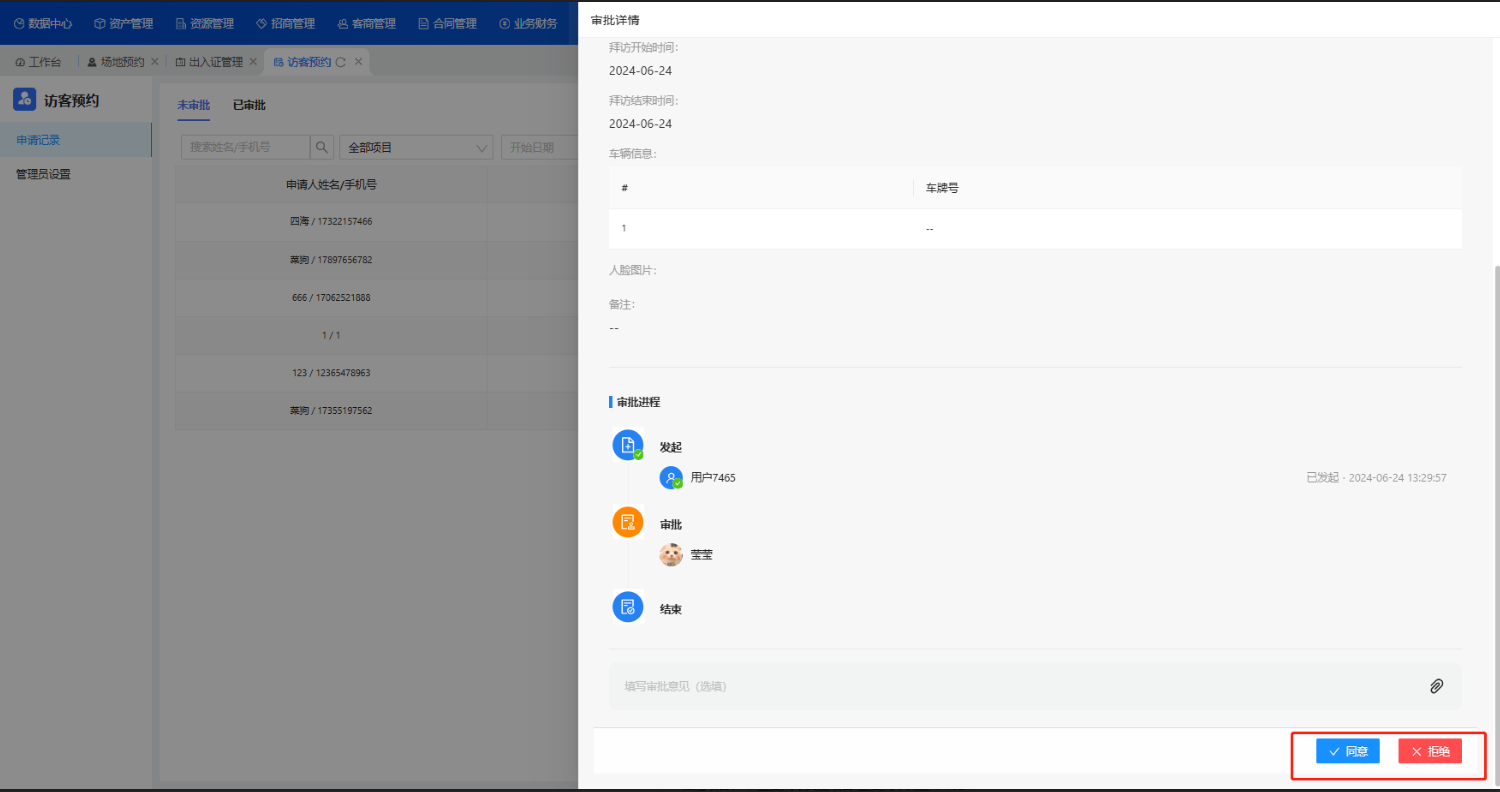Screen dimensions: 1500x792
Task: Click the 用户7465 avatar icon
Action: coord(671,478)
